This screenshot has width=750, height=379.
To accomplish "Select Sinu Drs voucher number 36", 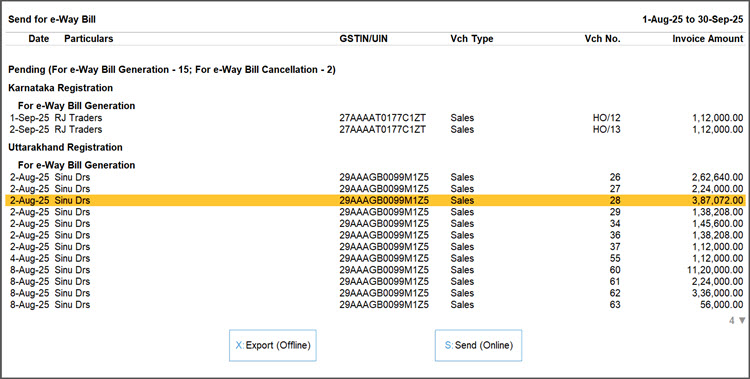I will (x=375, y=235).
